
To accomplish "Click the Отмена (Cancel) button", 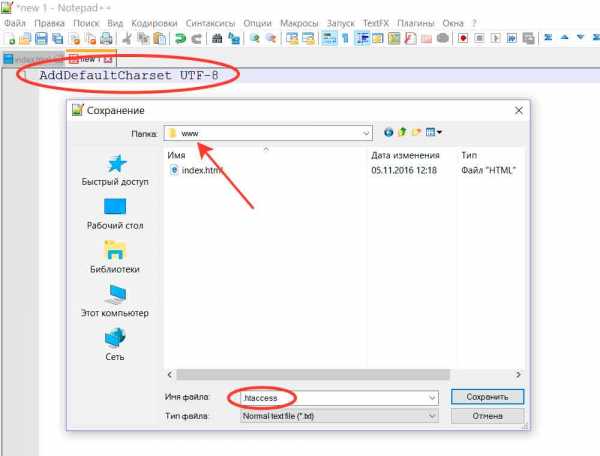I will pyautogui.click(x=487, y=415).
